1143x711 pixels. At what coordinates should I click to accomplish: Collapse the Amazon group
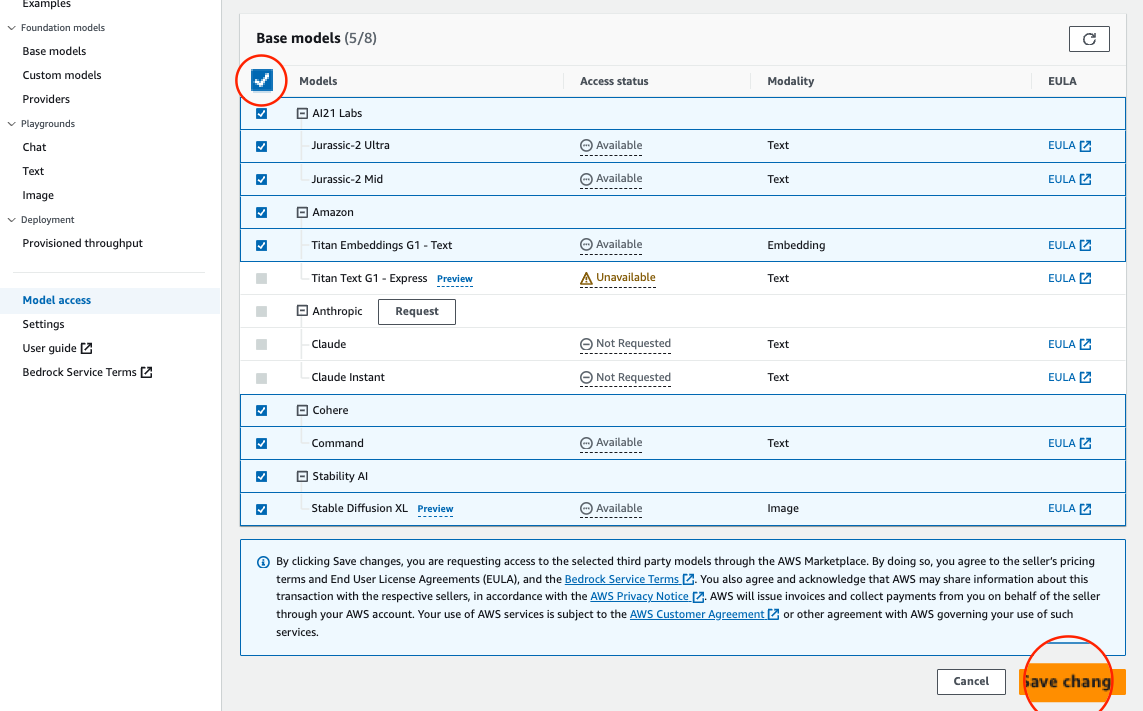302,213
